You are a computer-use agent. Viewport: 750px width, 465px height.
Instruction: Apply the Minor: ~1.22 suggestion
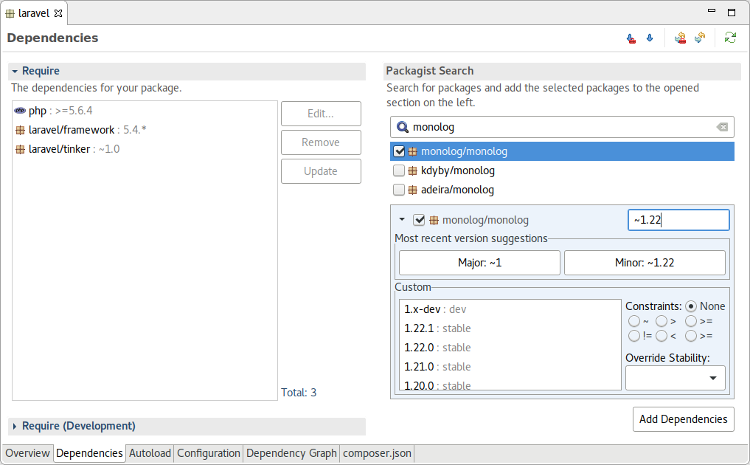coord(645,263)
